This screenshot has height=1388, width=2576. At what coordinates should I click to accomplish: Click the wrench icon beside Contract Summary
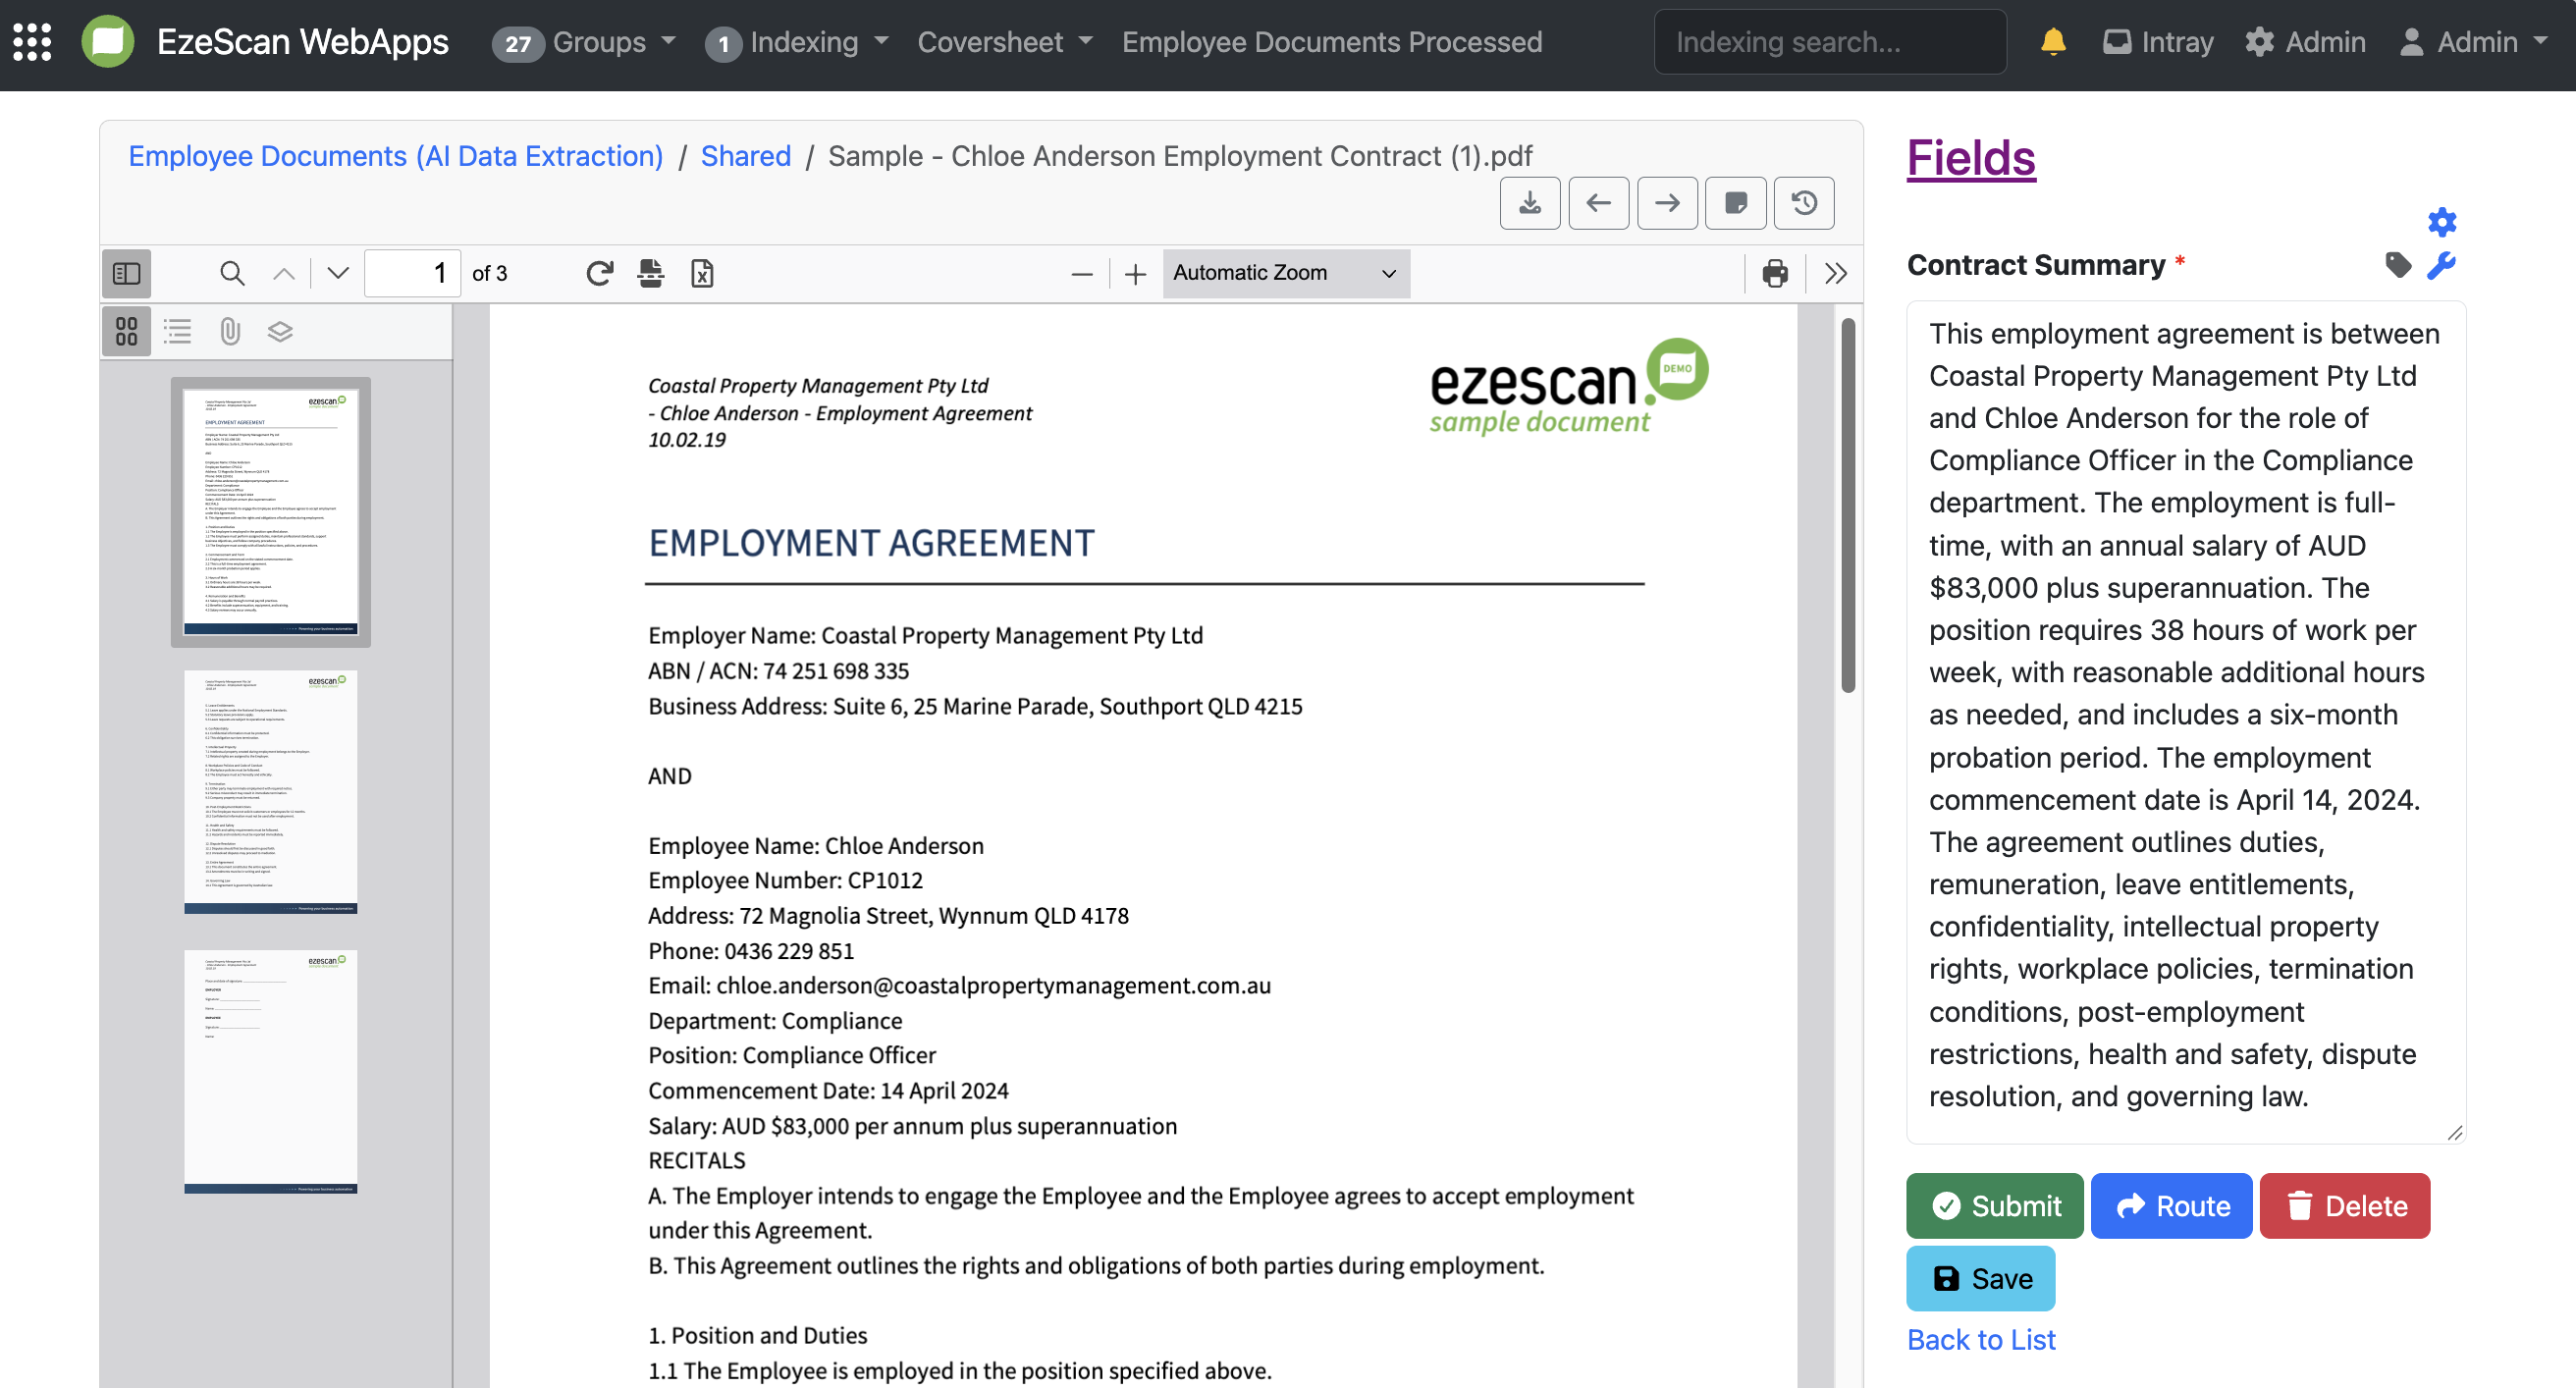point(2442,265)
